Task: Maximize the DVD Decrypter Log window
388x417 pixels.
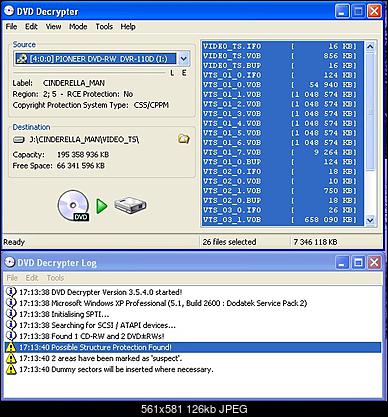Action: (x=358, y=262)
